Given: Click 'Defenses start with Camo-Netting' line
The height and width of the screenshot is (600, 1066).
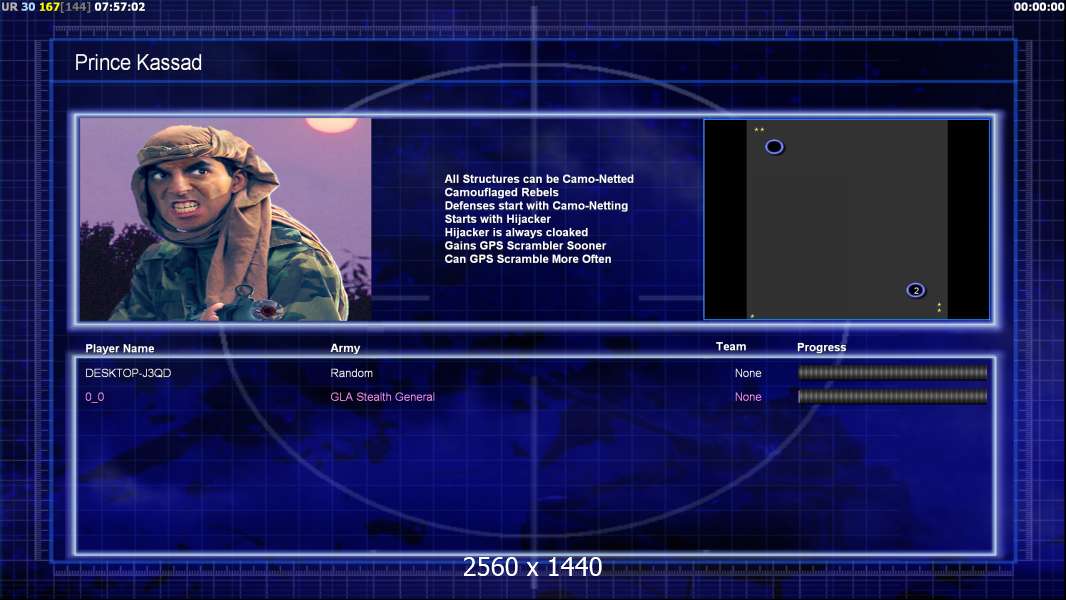Looking at the screenshot, I should [x=536, y=205].
